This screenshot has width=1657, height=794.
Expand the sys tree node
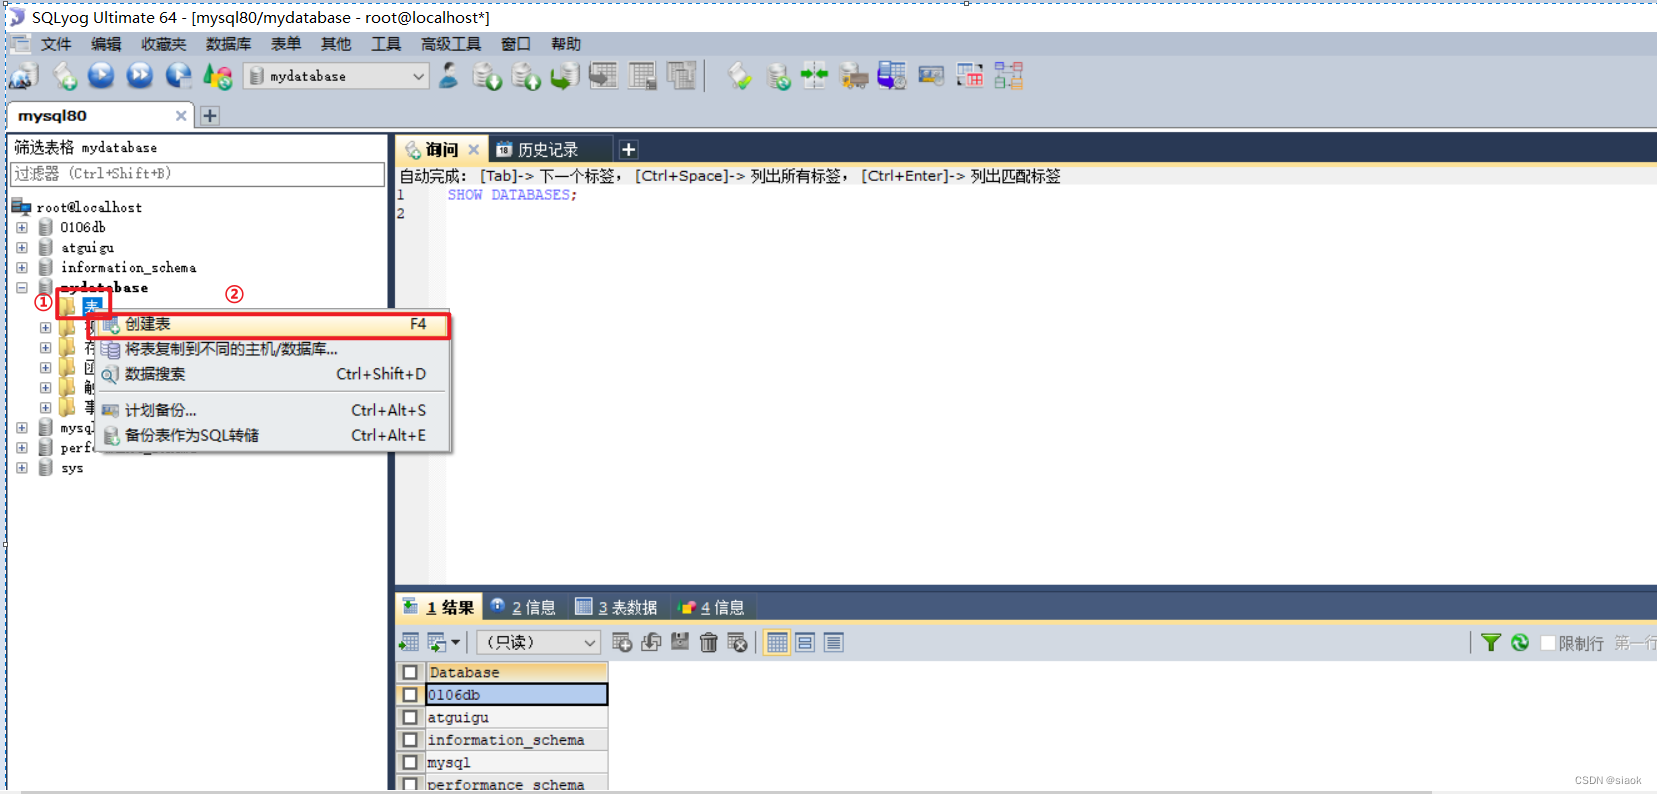click(22, 467)
